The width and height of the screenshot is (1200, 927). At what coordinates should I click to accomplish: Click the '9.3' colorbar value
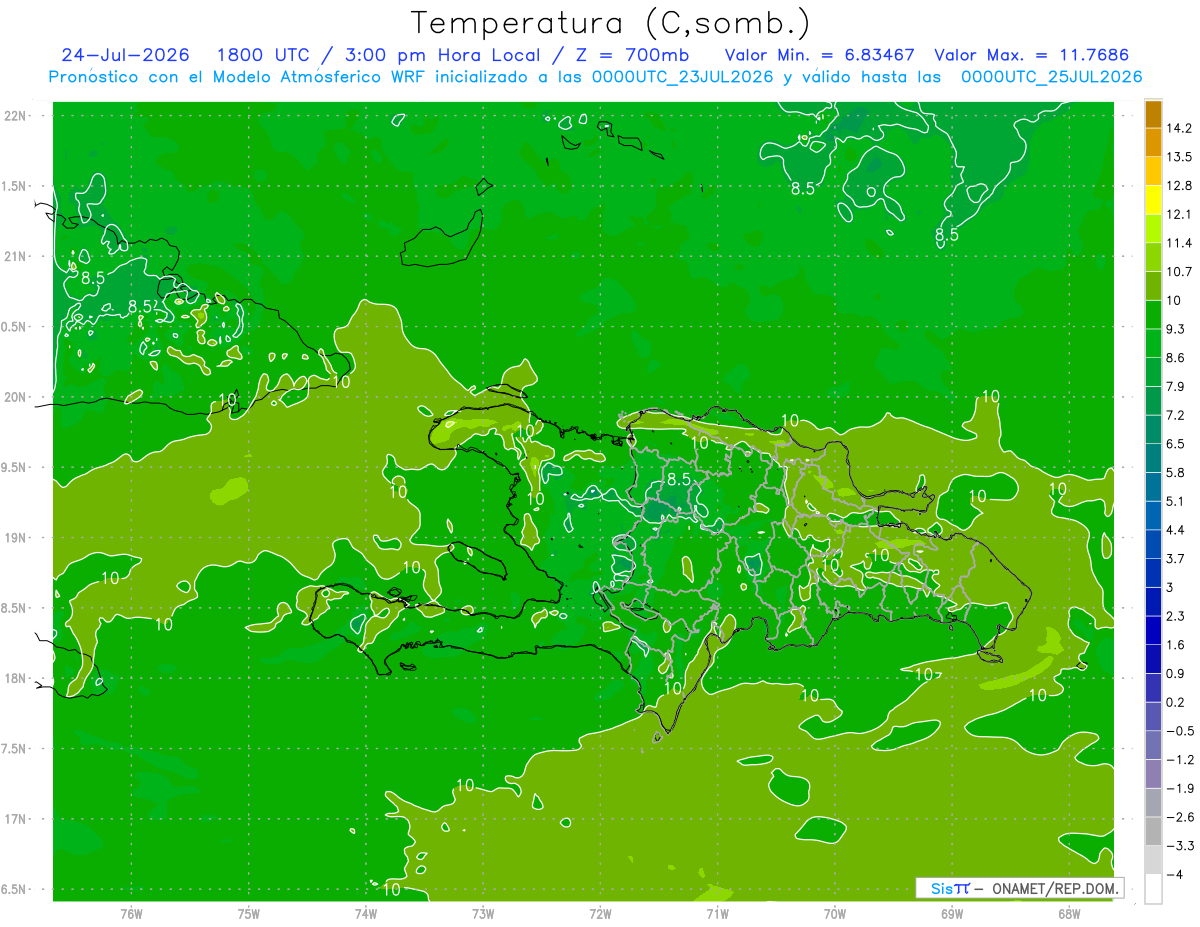(1176, 329)
